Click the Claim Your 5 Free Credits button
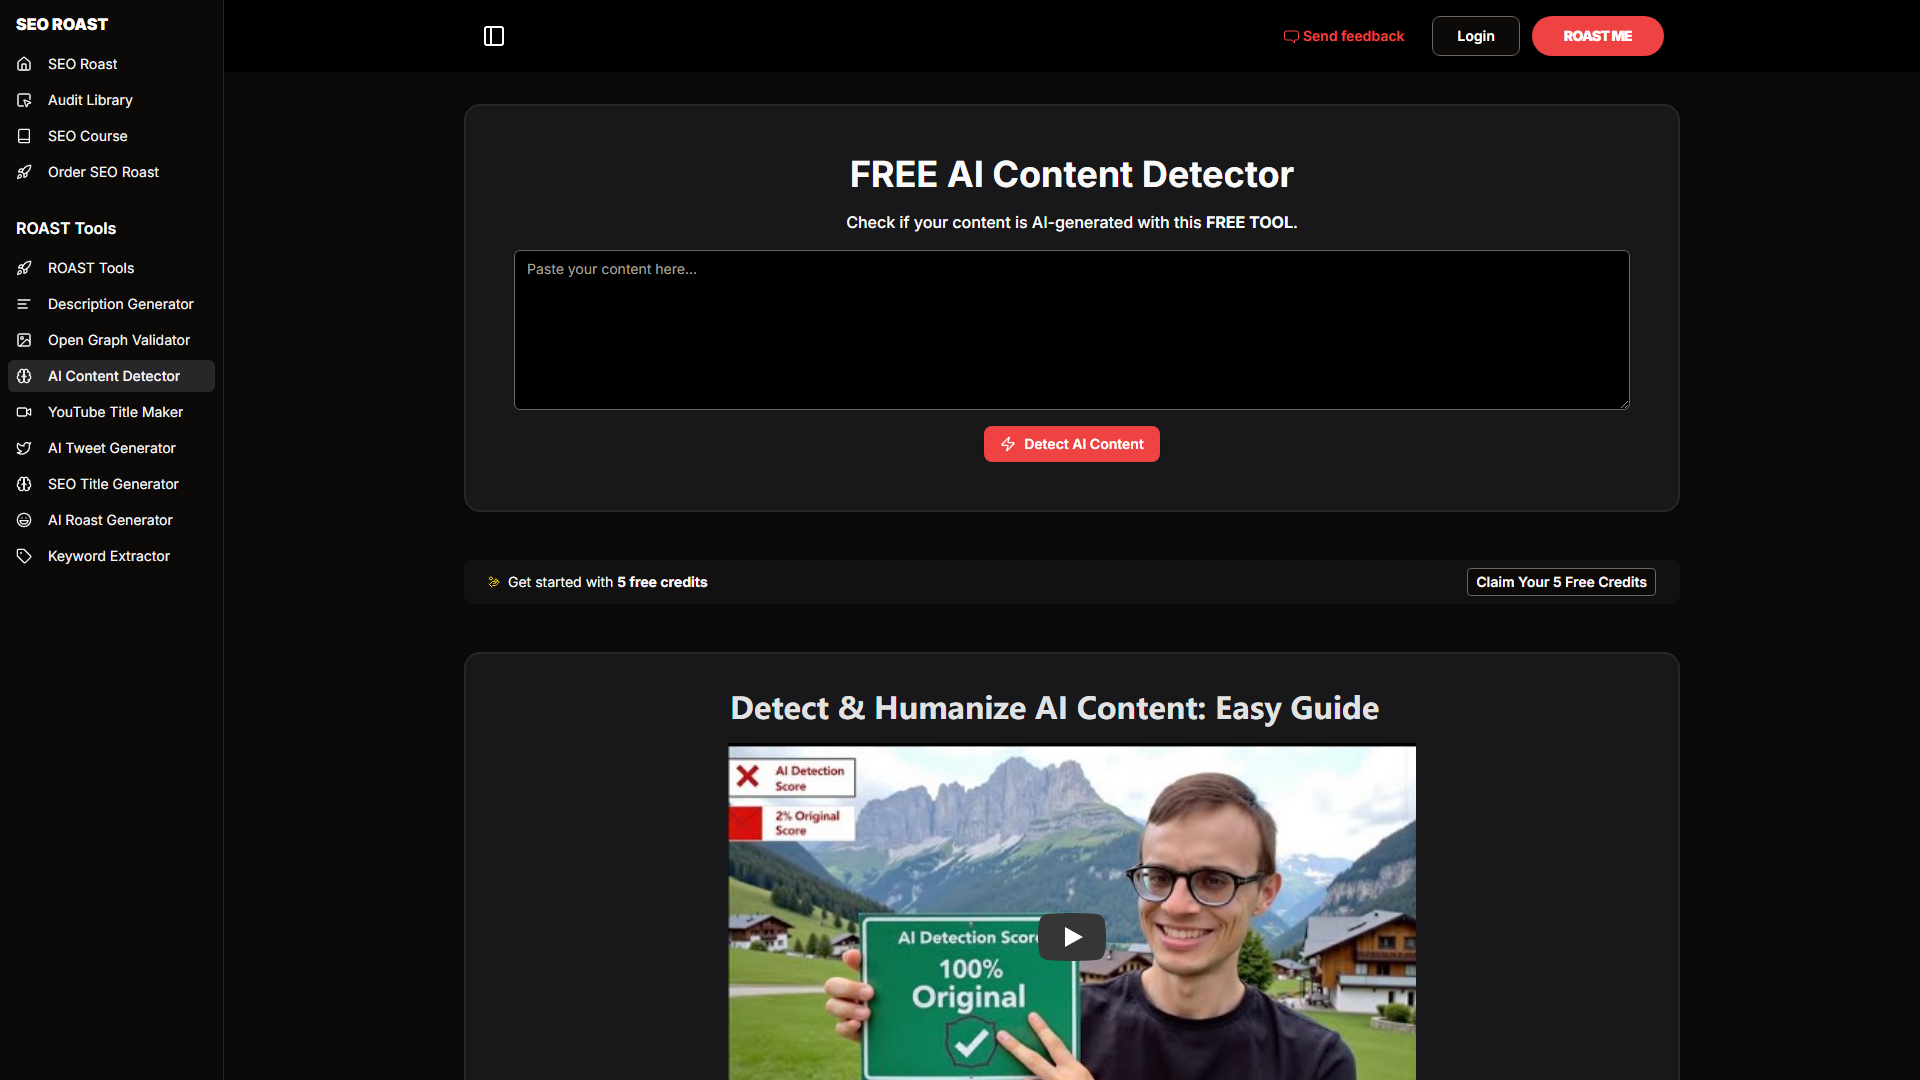The image size is (1920, 1080). (1561, 582)
